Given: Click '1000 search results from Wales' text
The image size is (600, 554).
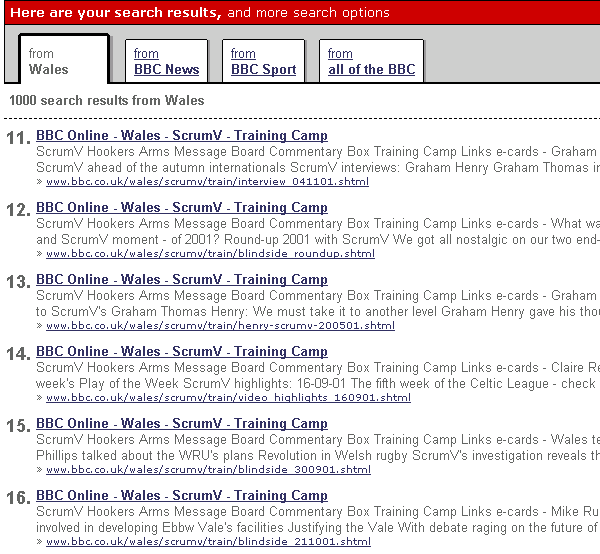Looking at the screenshot, I should [107, 100].
